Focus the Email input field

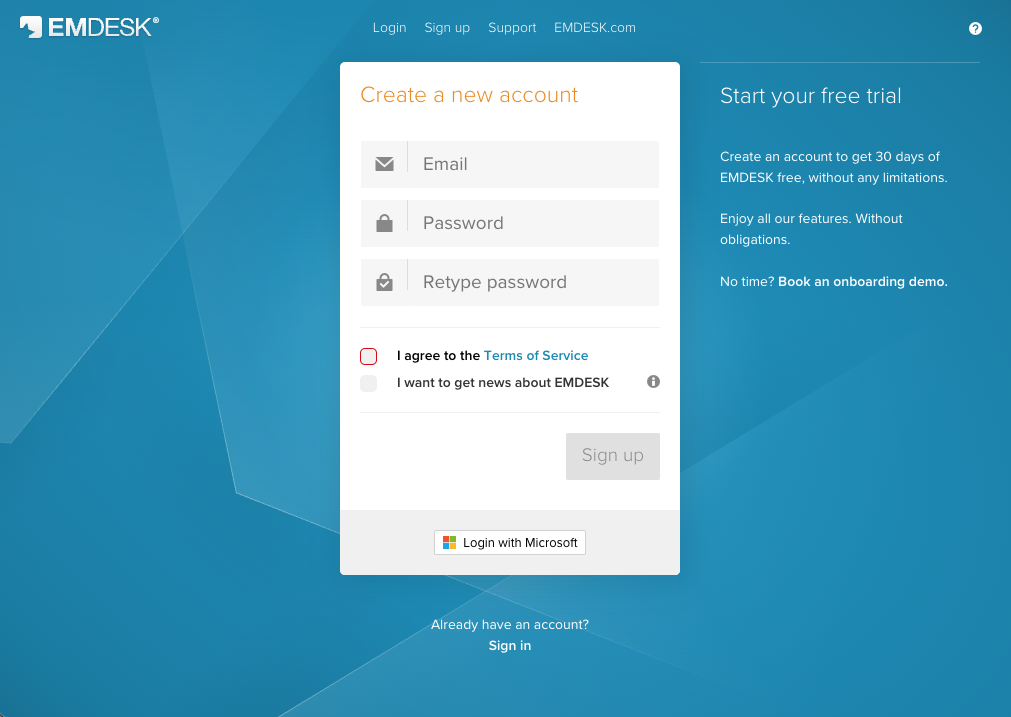pyautogui.click(x=509, y=164)
